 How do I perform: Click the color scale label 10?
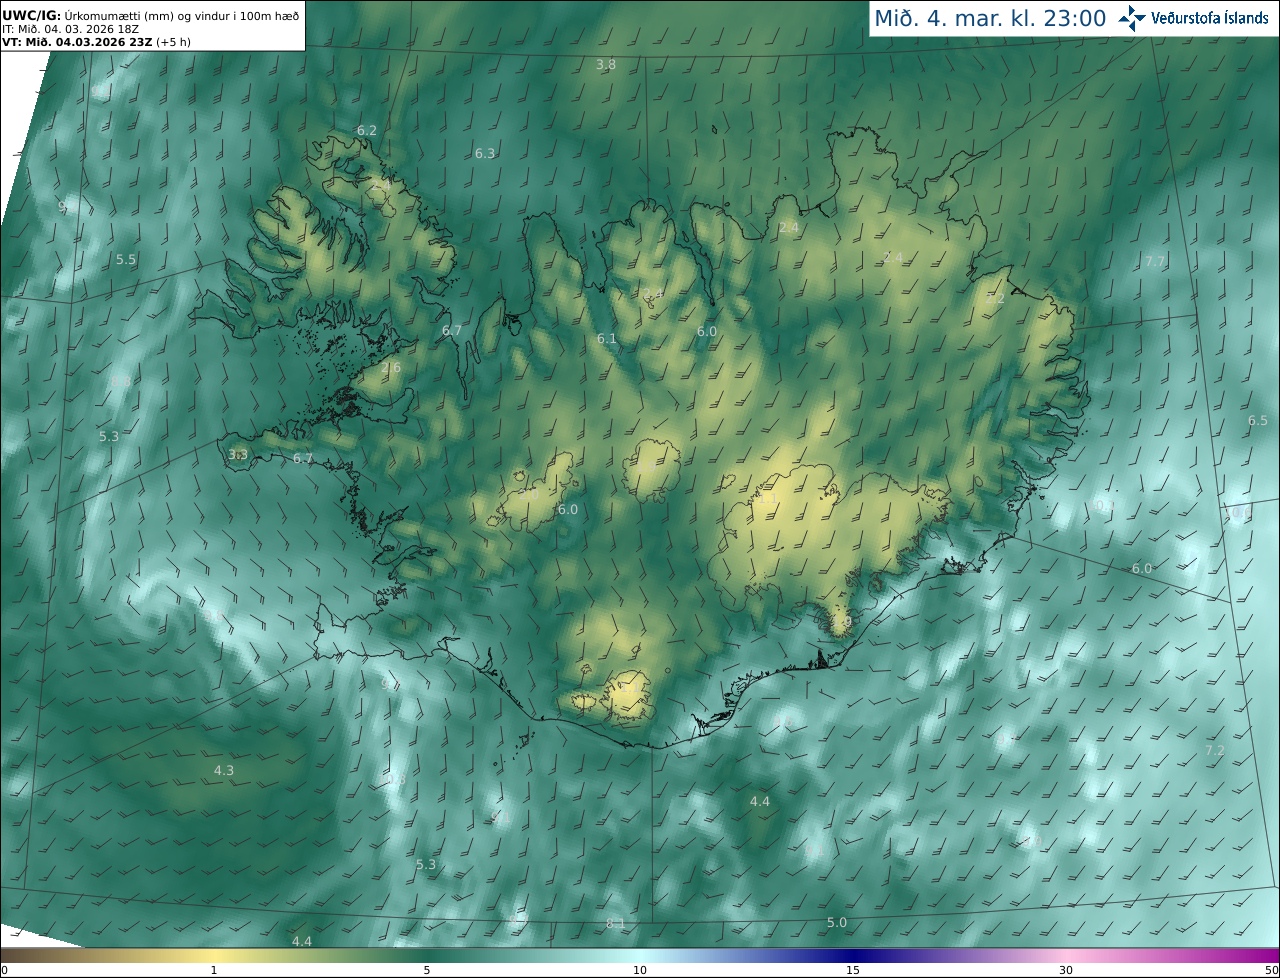point(640,970)
